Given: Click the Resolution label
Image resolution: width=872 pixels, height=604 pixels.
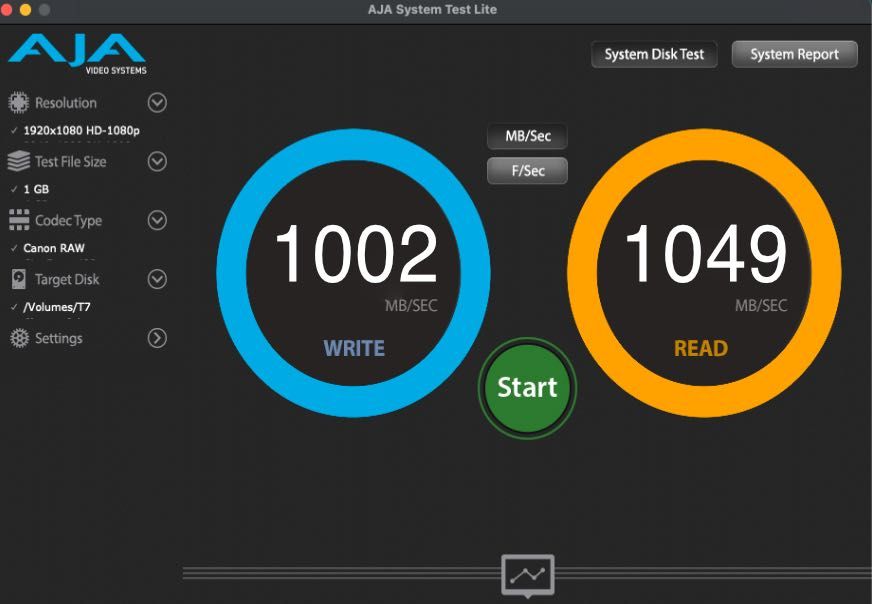Looking at the screenshot, I should [66, 103].
